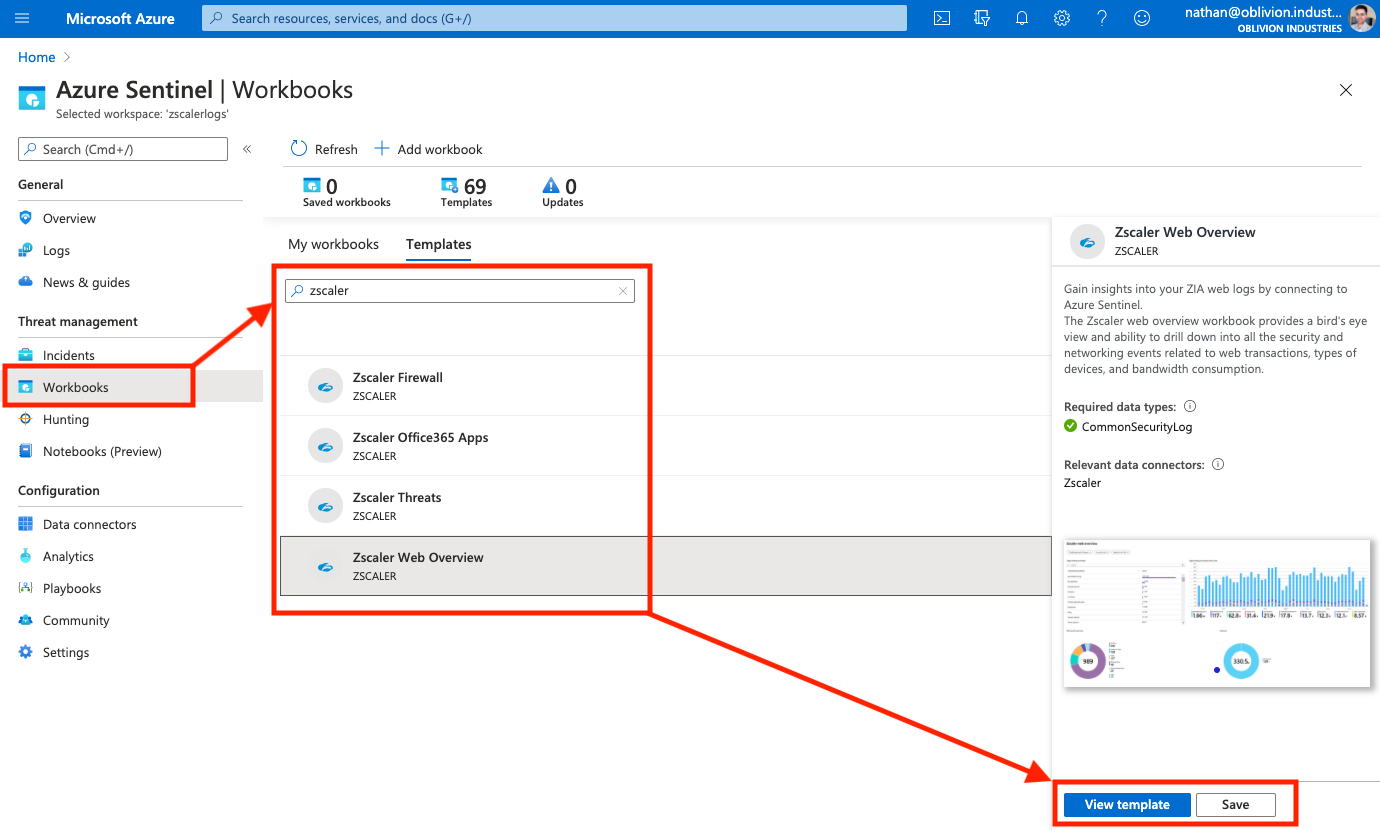Switch to the My workbooks tab
1380x830 pixels.
click(333, 244)
